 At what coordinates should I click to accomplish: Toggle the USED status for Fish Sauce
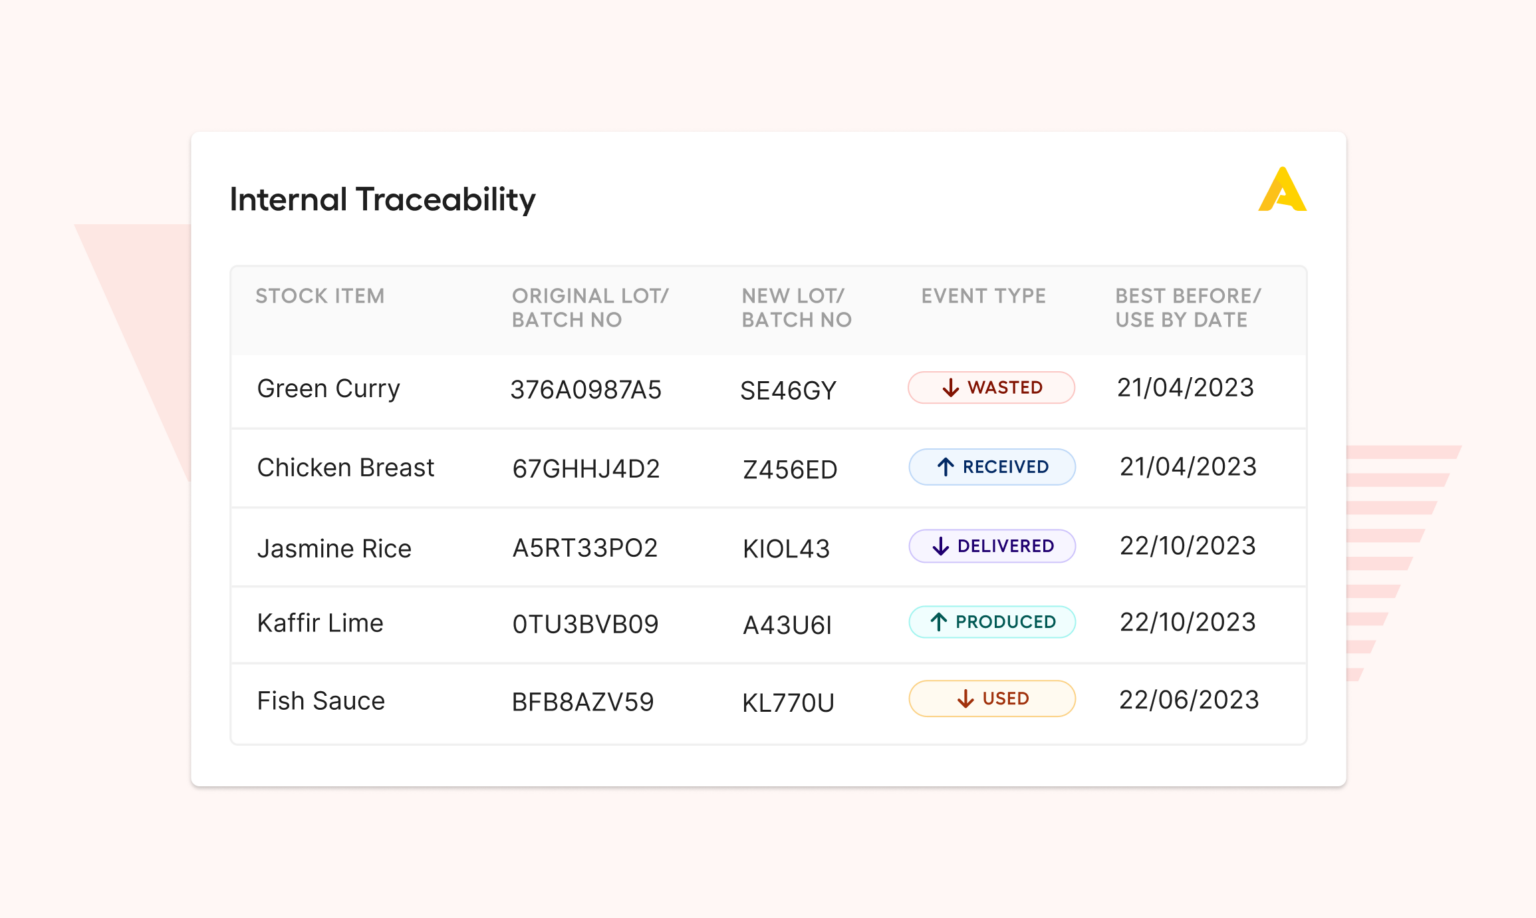click(x=991, y=699)
